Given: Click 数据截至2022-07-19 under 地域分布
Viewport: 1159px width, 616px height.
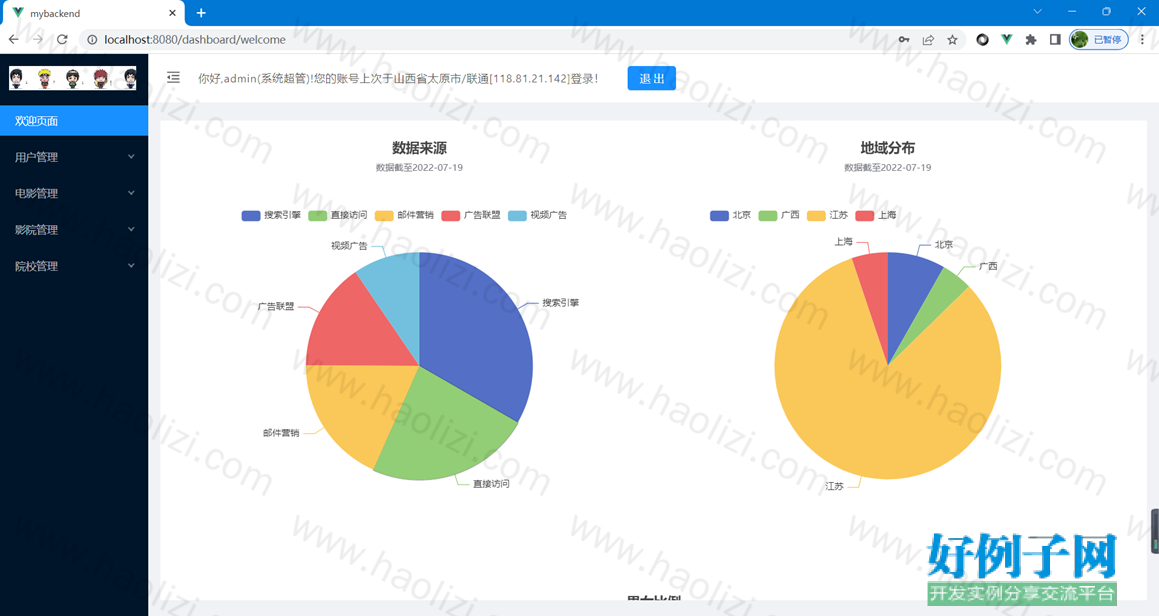Looking at the screenshot, I should pos(888,168).
